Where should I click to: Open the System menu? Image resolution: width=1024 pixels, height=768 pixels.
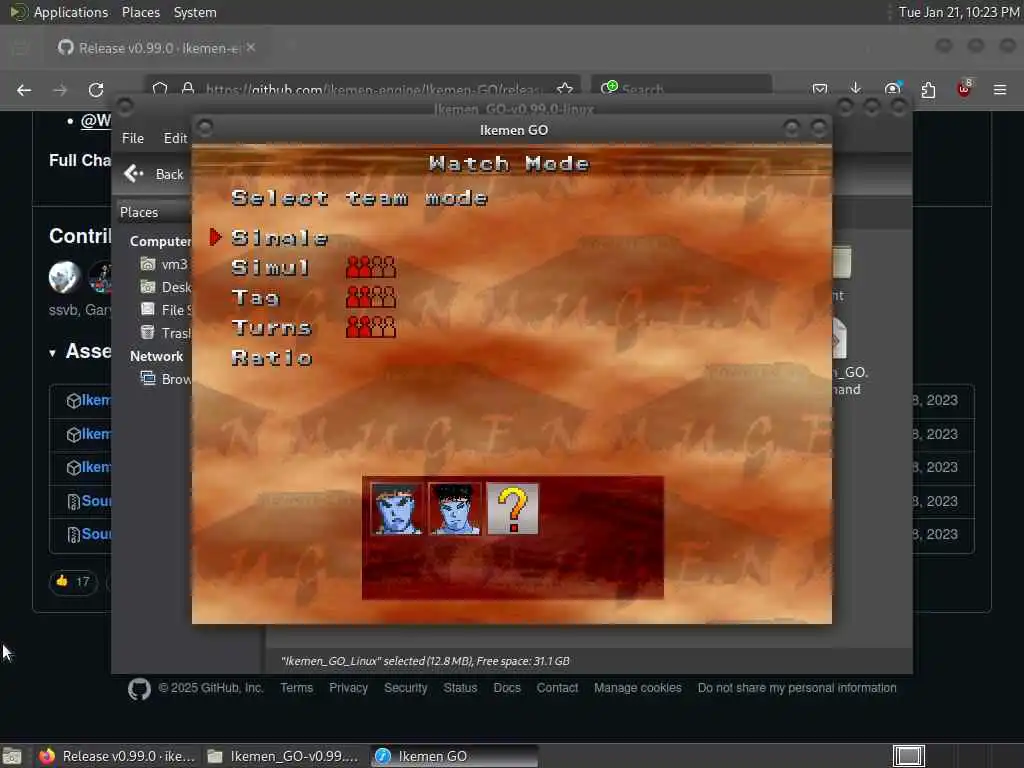tap(195, 12)
